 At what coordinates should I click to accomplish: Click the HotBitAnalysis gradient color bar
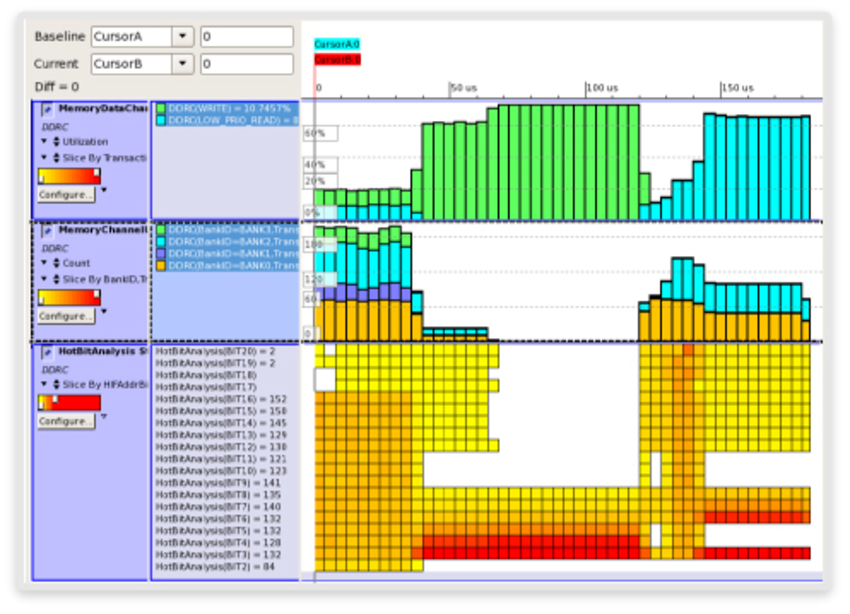pyautogui.click(x=69, y=402)
